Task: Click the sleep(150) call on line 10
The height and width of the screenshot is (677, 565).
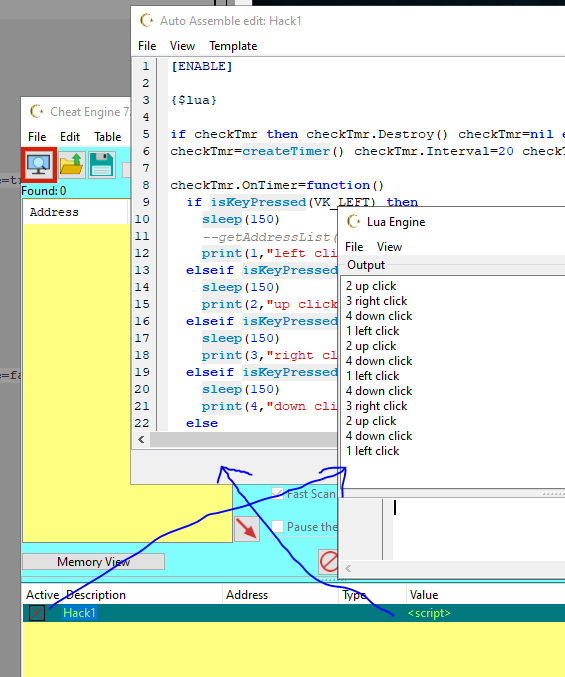Action: [x=241, y=219]
